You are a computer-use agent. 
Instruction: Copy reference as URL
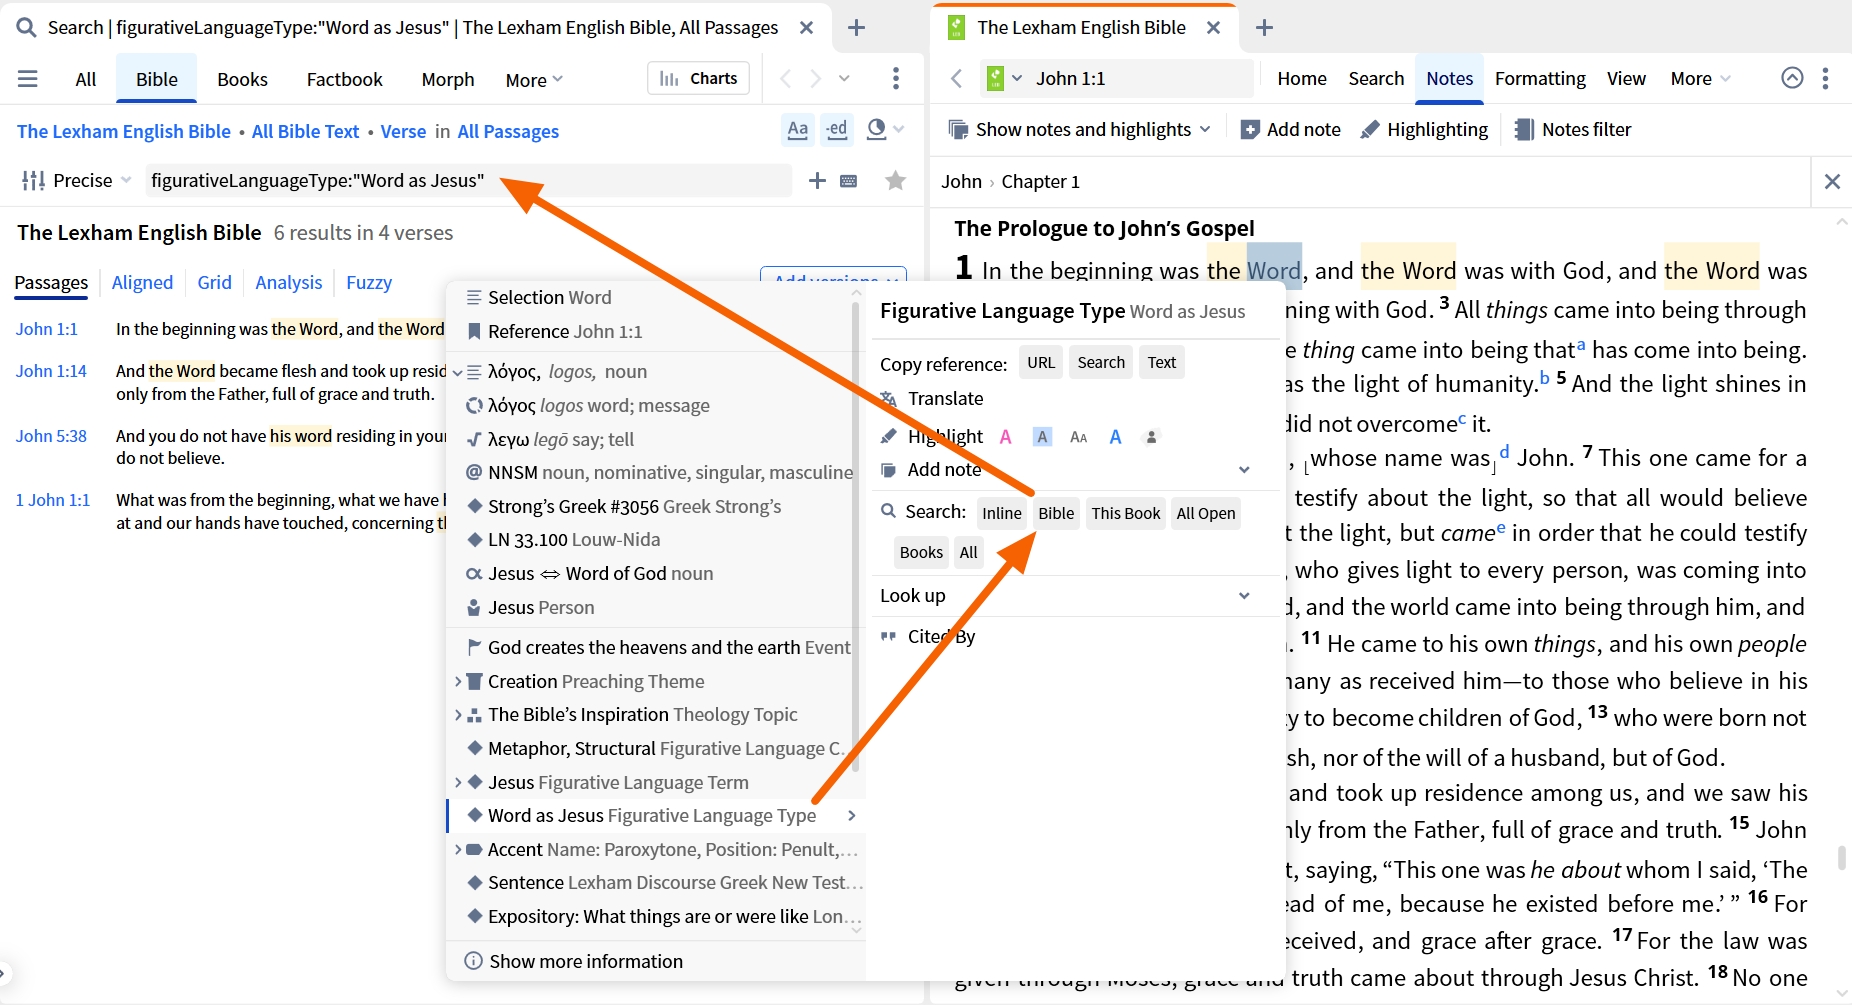[x=1041, y=362]
